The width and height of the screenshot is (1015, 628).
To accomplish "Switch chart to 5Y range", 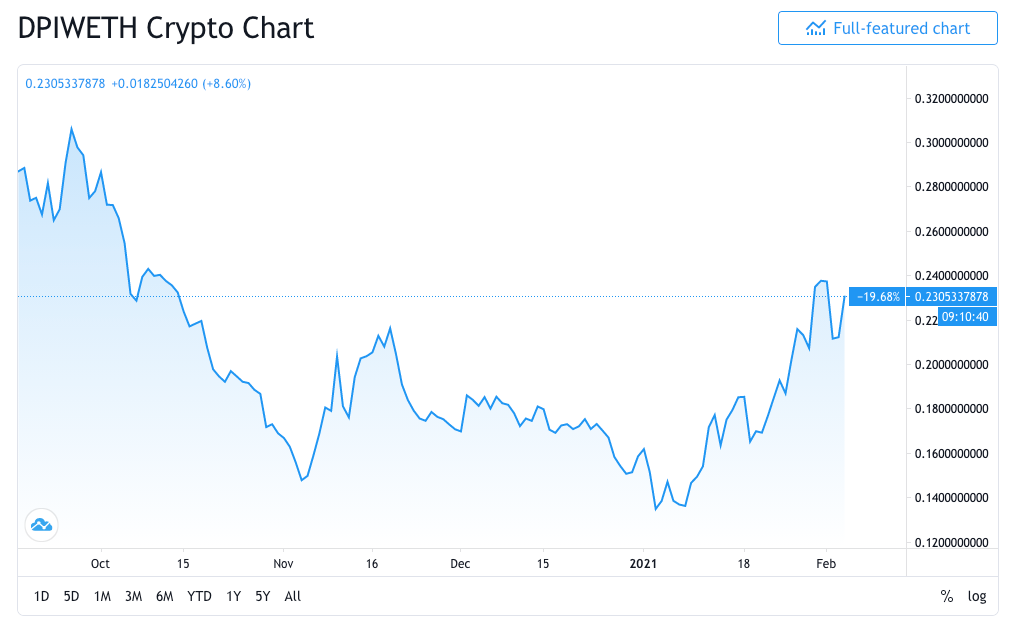I will click(x=262, y=596).
